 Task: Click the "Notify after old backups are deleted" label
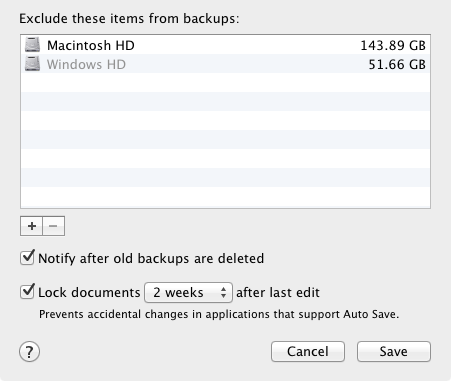(x=151, y=259)
